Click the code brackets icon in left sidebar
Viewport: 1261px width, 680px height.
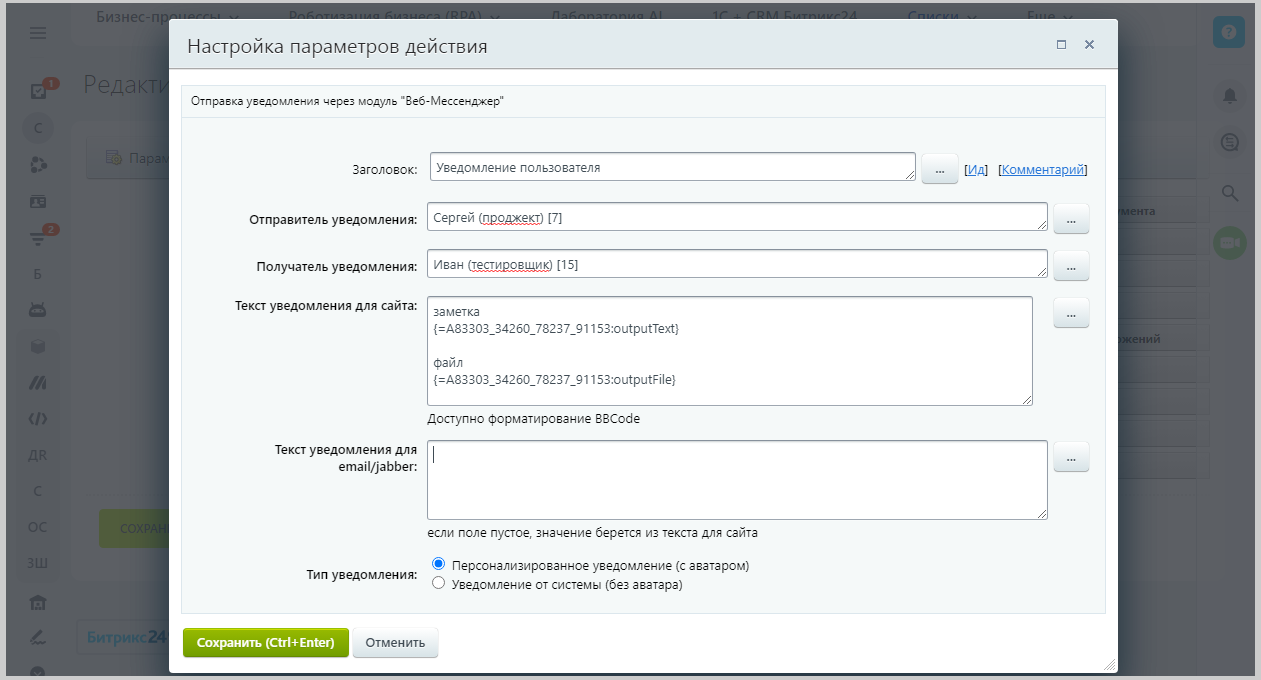click(x=38, y=419)
